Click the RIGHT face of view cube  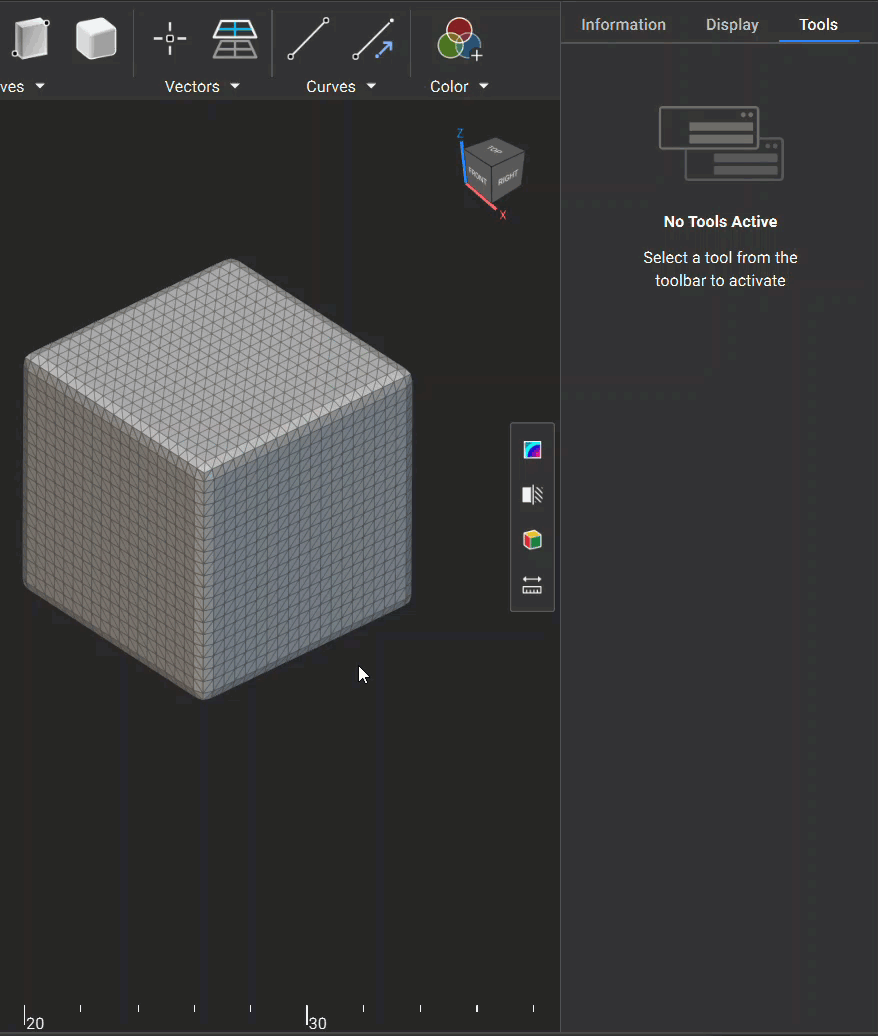click(507, 179)
